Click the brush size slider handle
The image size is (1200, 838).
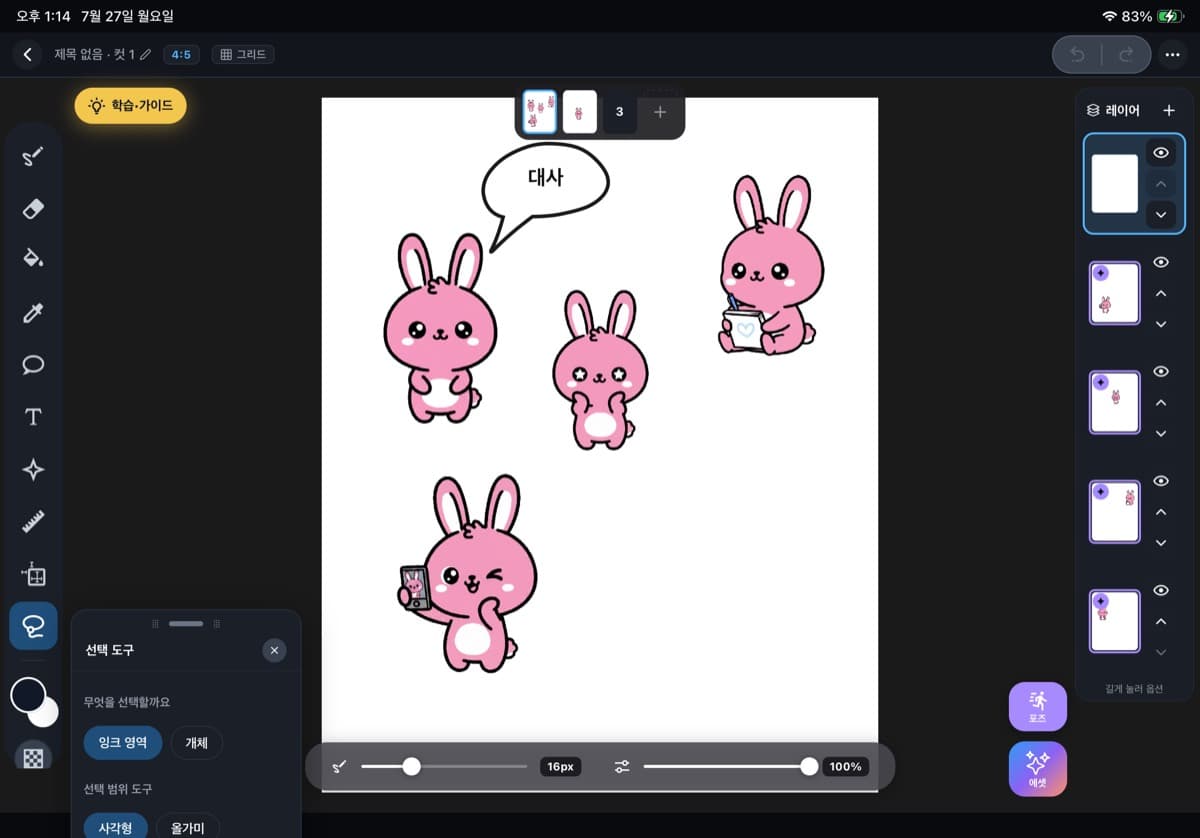pos(411,767)
